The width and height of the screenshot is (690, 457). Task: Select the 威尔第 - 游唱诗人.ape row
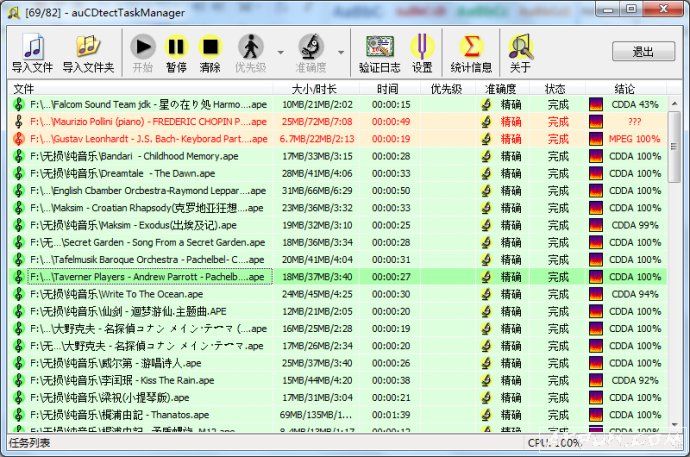pyautogui.click(x=337, y=363)
